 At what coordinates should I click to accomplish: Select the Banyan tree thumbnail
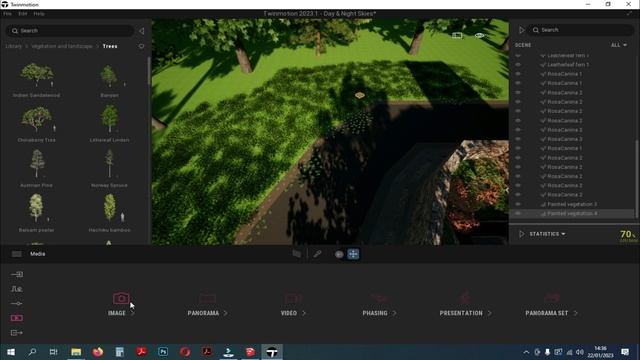coord(109,76)
